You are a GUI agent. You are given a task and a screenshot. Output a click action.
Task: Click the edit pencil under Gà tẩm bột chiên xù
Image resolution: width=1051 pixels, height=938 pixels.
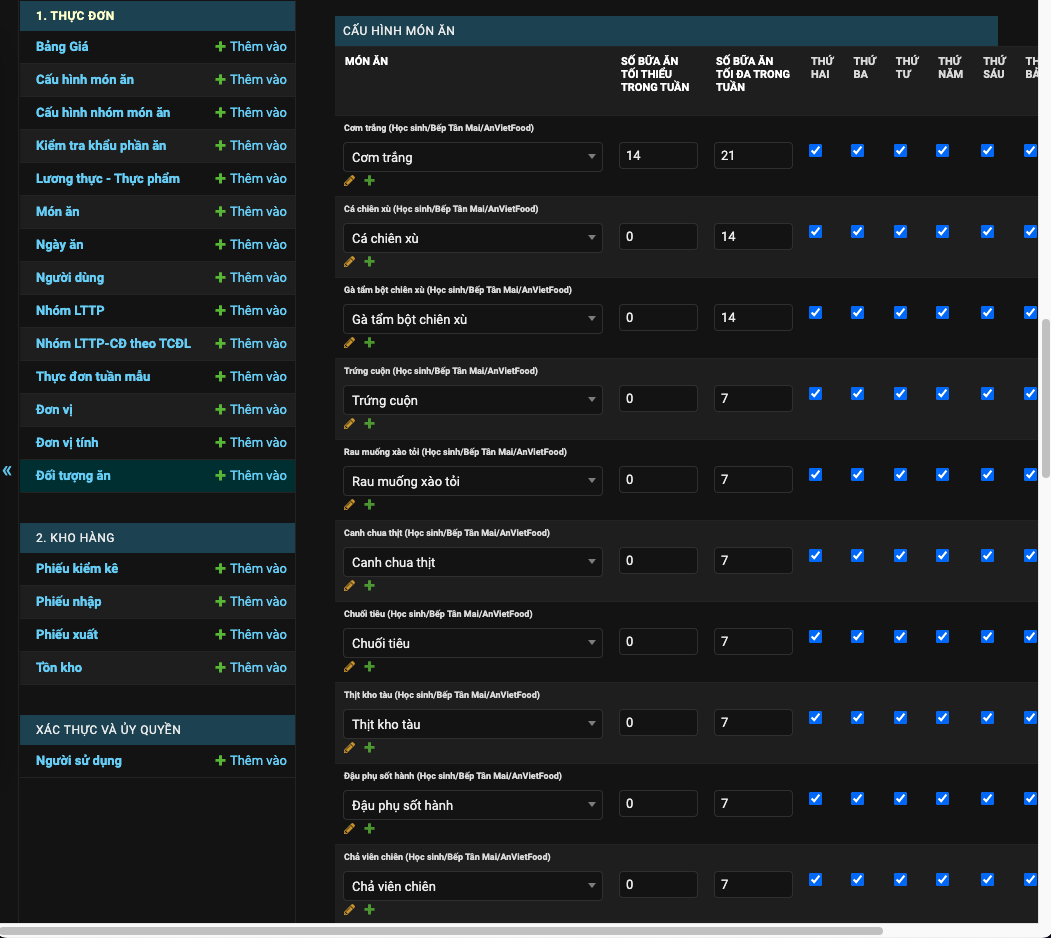coord(349,342)
